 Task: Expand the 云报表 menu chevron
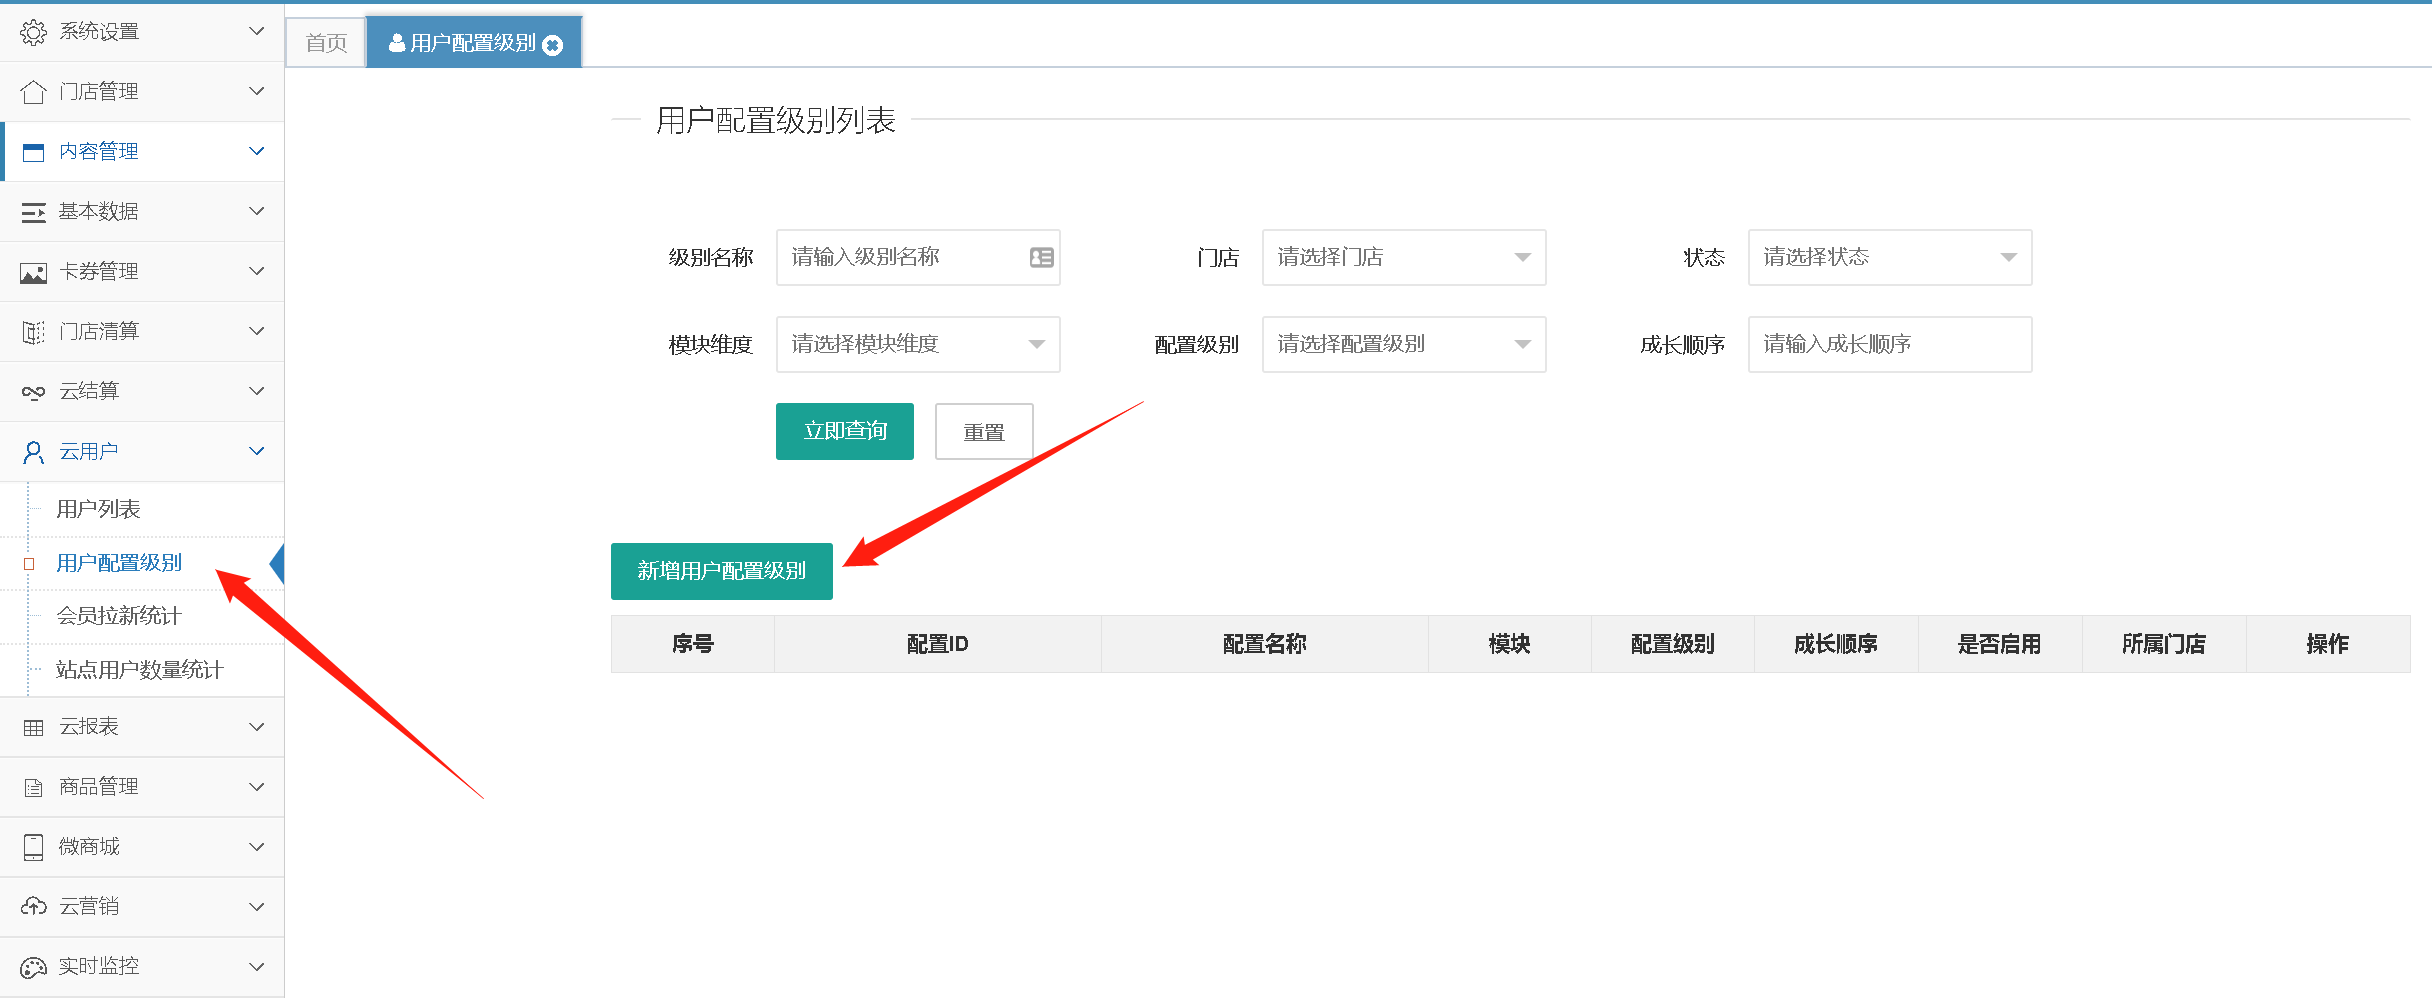point(257,727)
